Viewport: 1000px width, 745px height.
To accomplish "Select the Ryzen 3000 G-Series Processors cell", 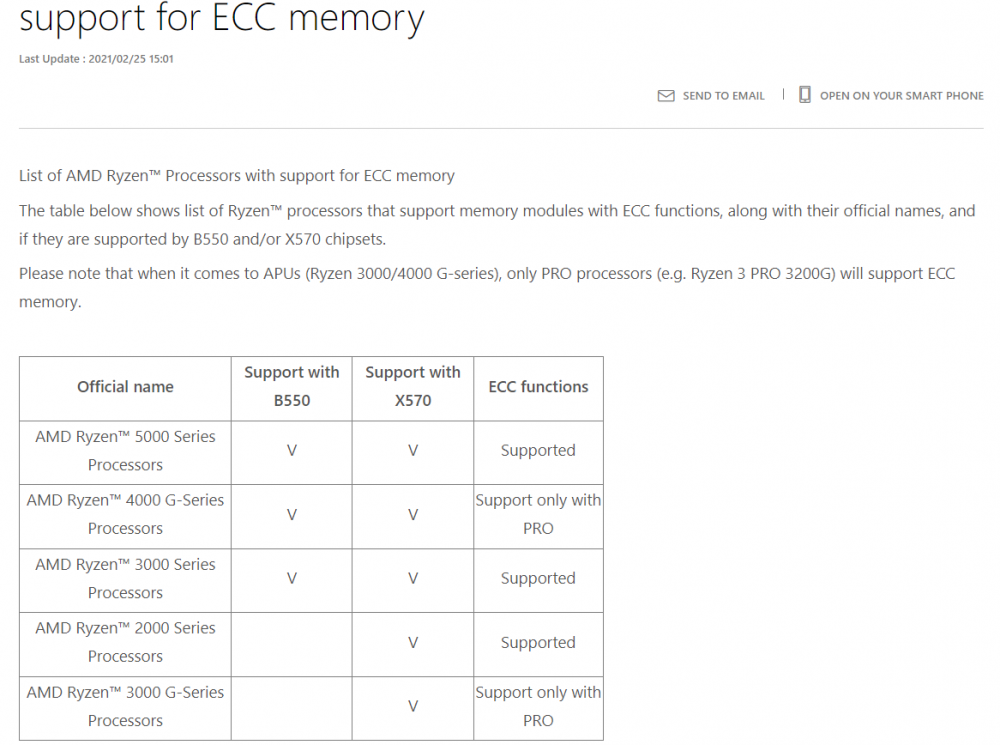I will (125, 707).
